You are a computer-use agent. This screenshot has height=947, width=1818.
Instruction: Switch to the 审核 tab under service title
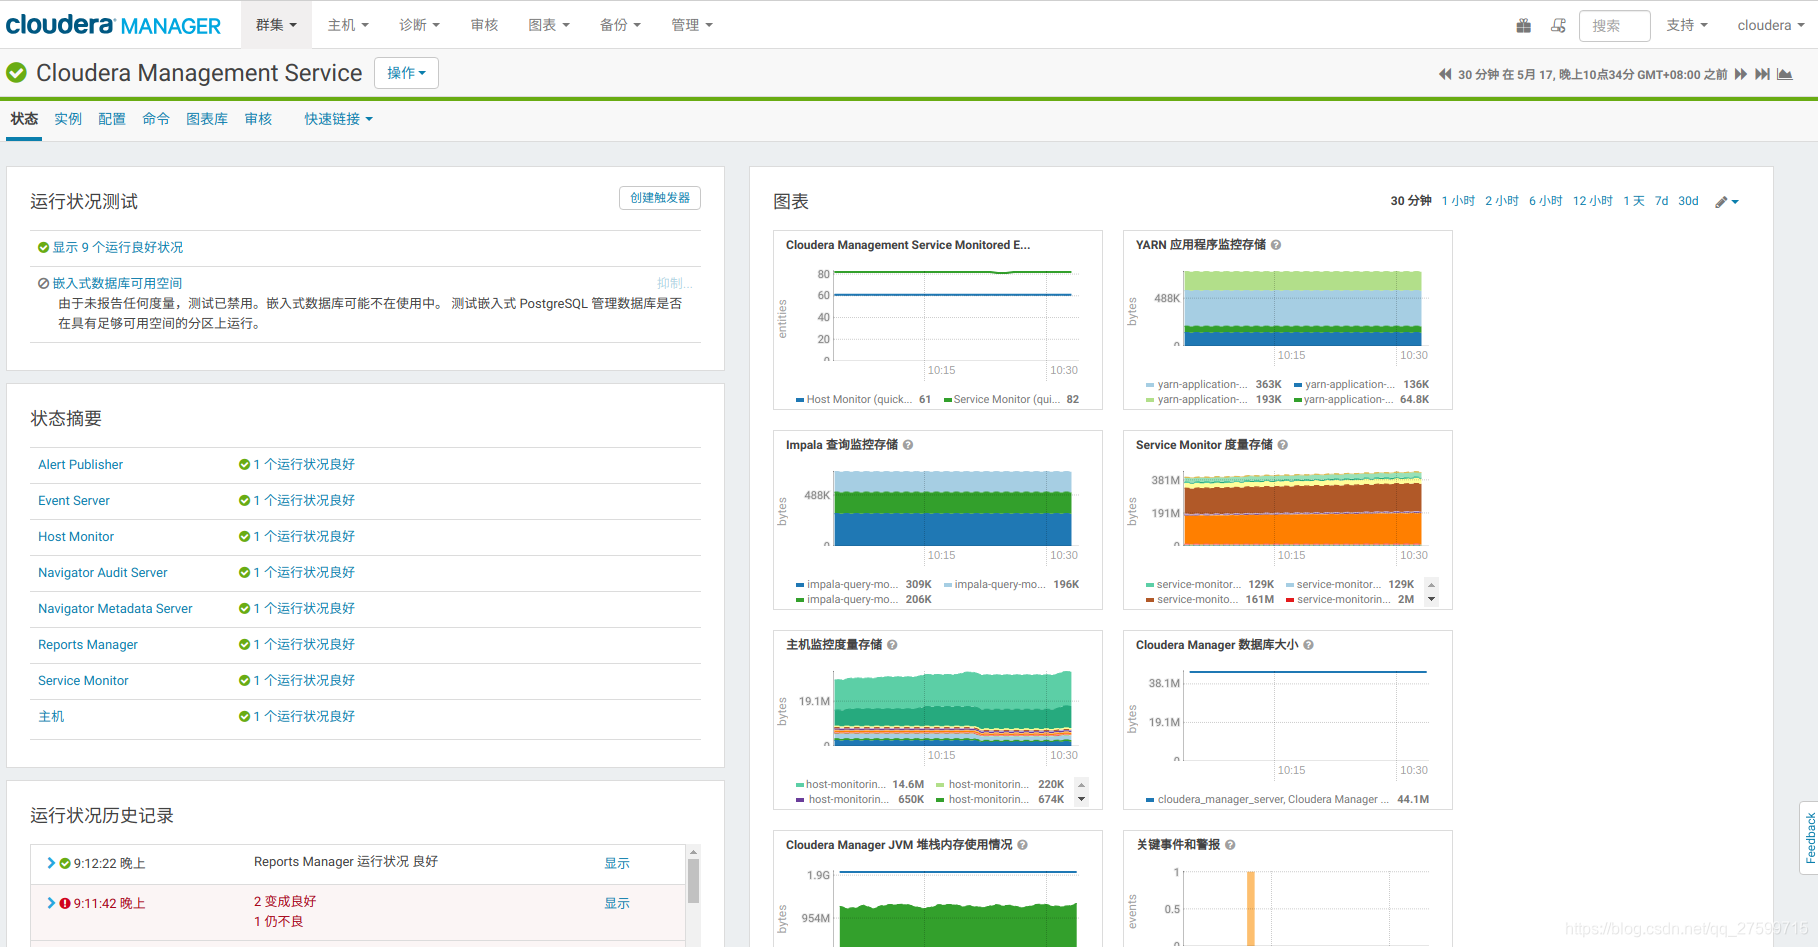coord(258,119)
